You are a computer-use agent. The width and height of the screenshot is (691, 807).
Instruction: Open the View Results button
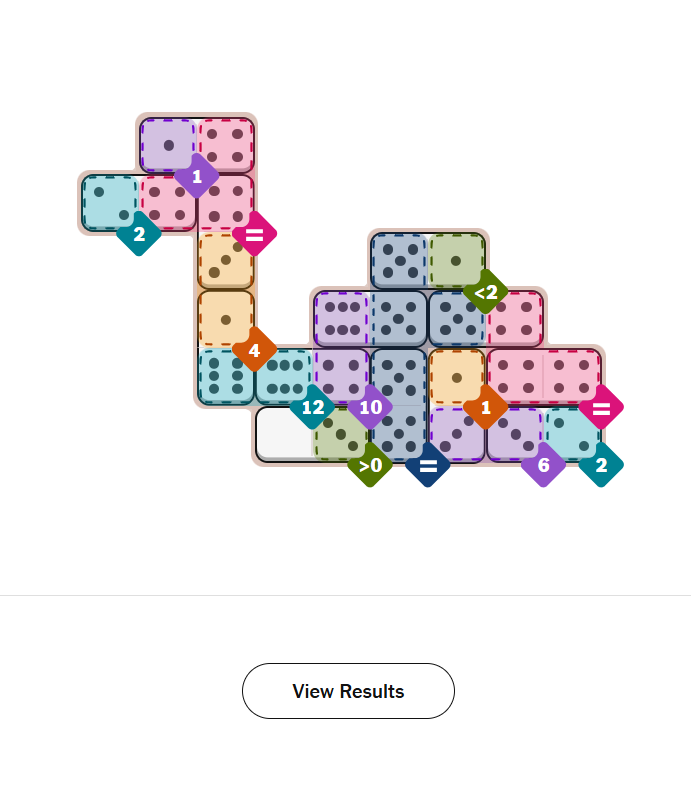(x=348, y=691)
